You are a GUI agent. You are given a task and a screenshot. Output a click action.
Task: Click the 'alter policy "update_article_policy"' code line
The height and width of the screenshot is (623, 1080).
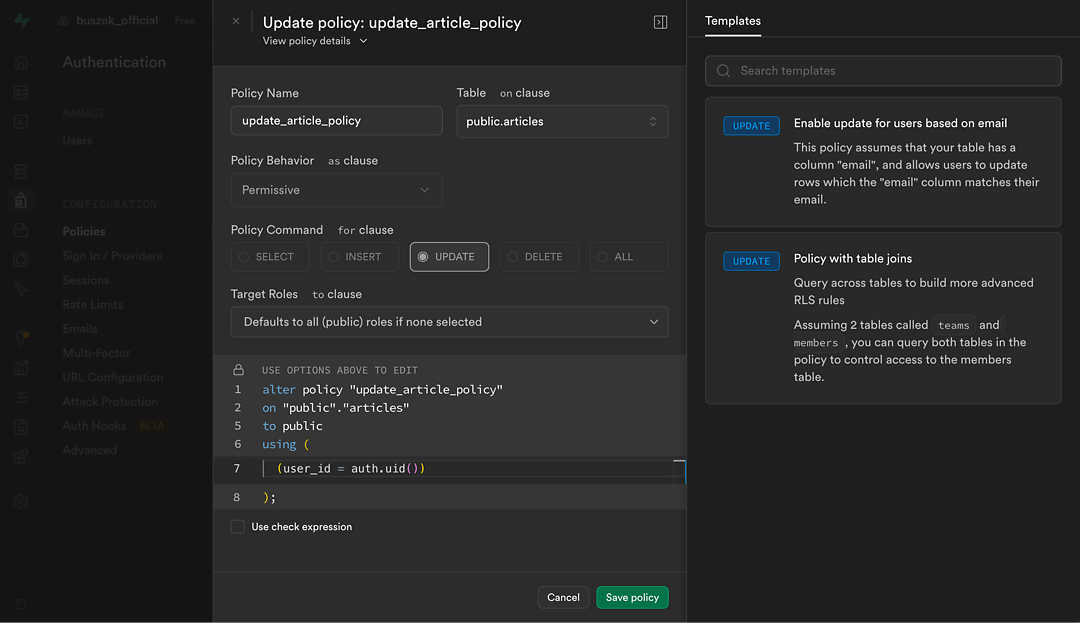click(x=382, y=390)
